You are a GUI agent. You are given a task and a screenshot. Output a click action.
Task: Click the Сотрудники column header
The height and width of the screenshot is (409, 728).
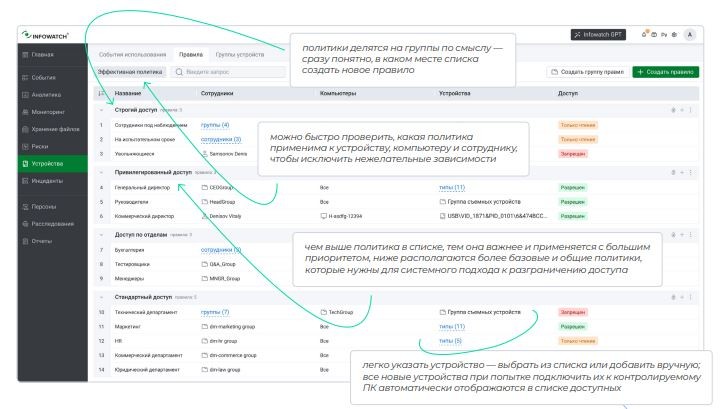pos(217,93)
